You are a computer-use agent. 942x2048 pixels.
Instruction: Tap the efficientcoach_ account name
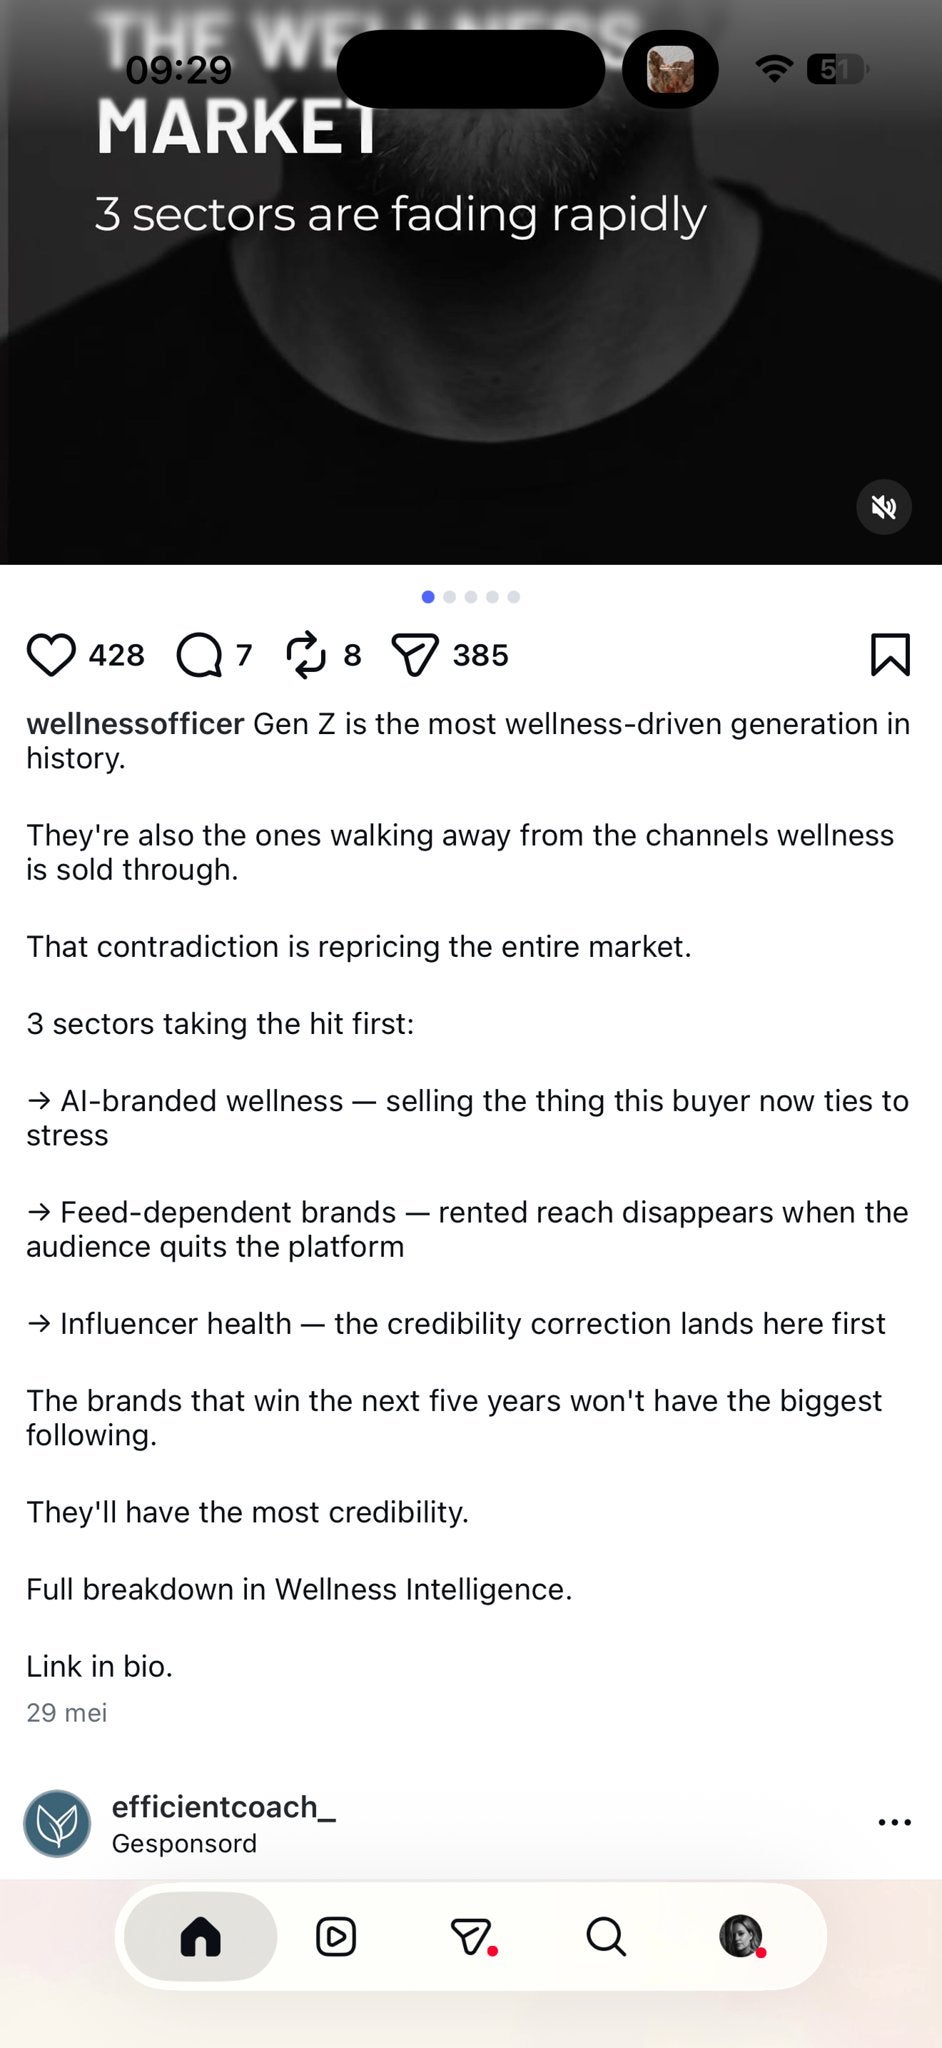pyautogui.click(x=223, y=1807)
